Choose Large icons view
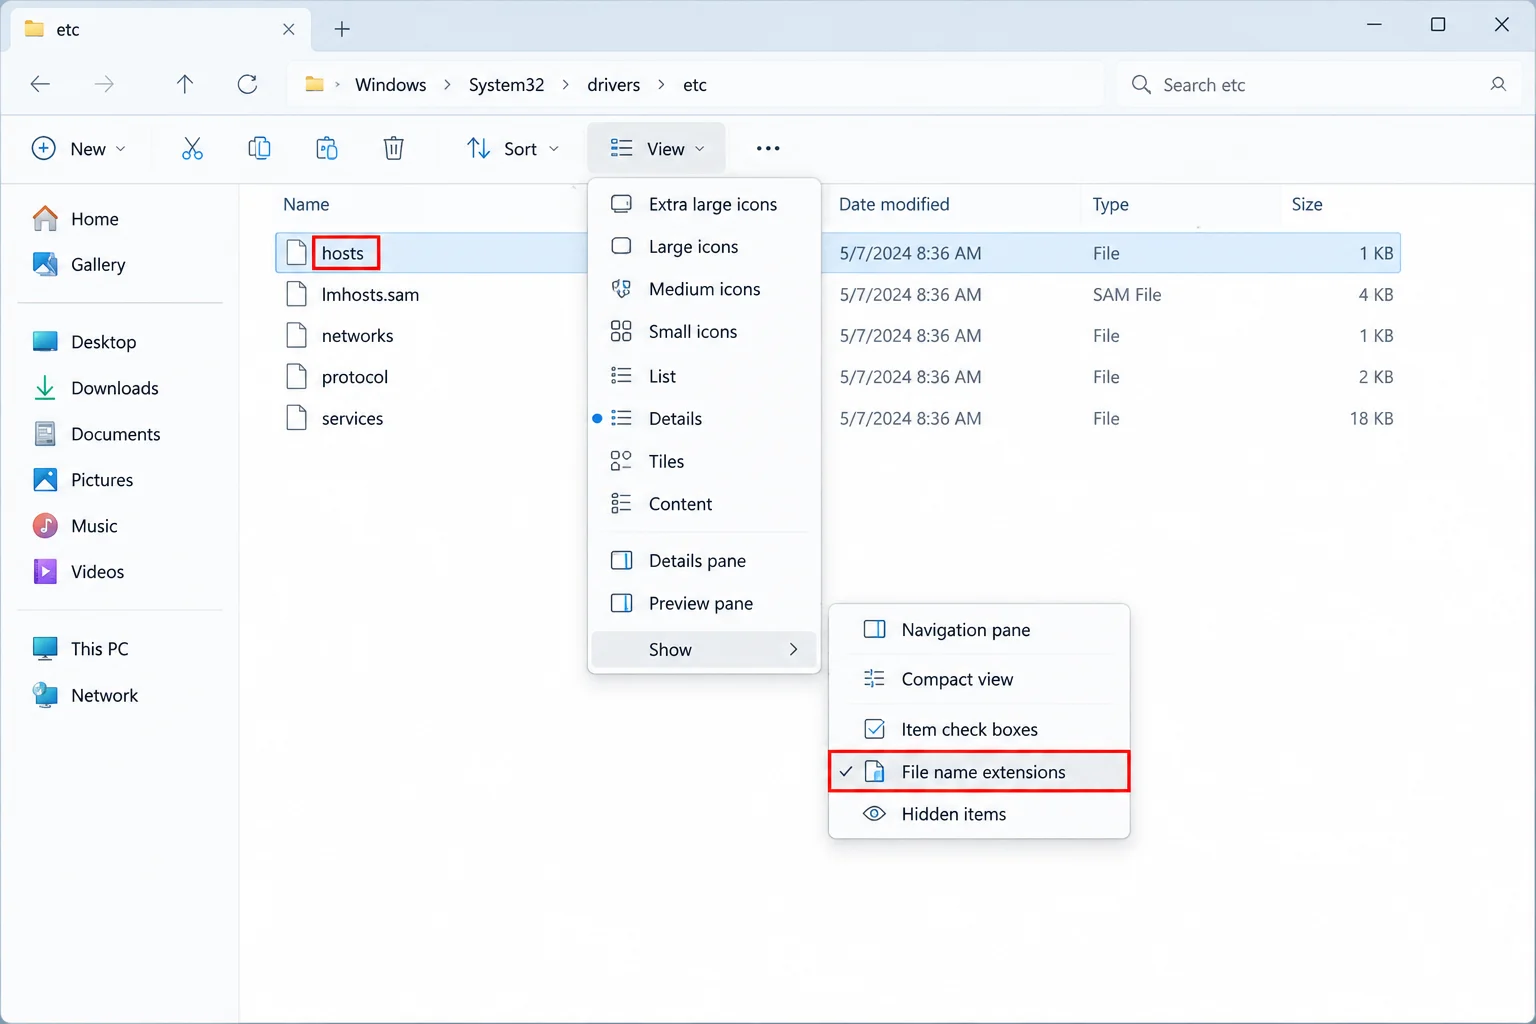Screen dimensions: 1536x1024 (704, 247)
